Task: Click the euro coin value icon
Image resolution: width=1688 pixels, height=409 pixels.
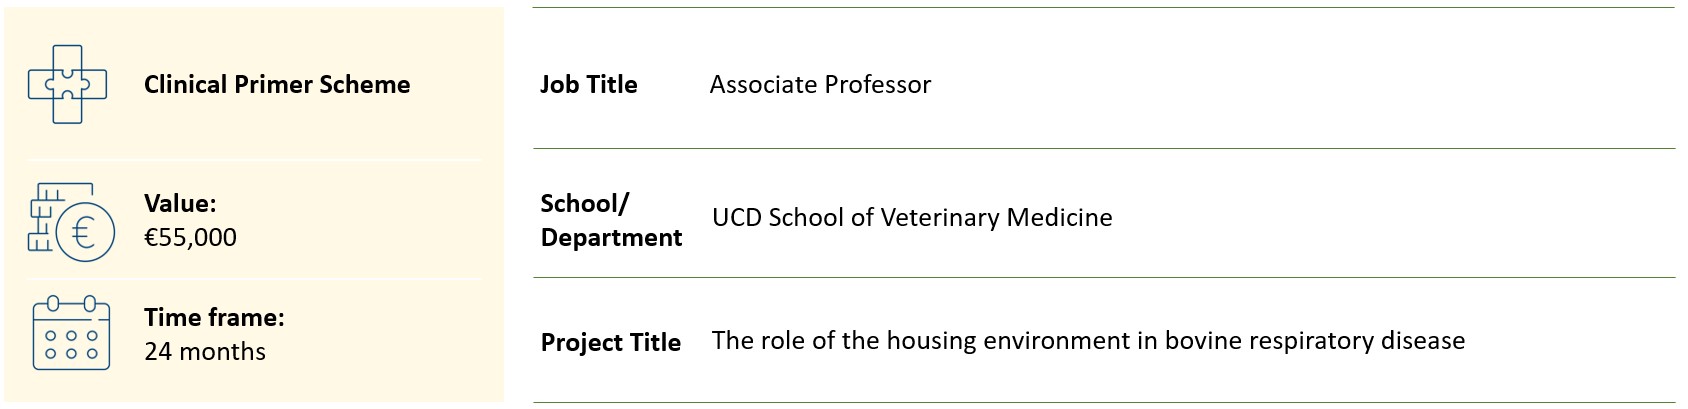Action: coord(71,222)
